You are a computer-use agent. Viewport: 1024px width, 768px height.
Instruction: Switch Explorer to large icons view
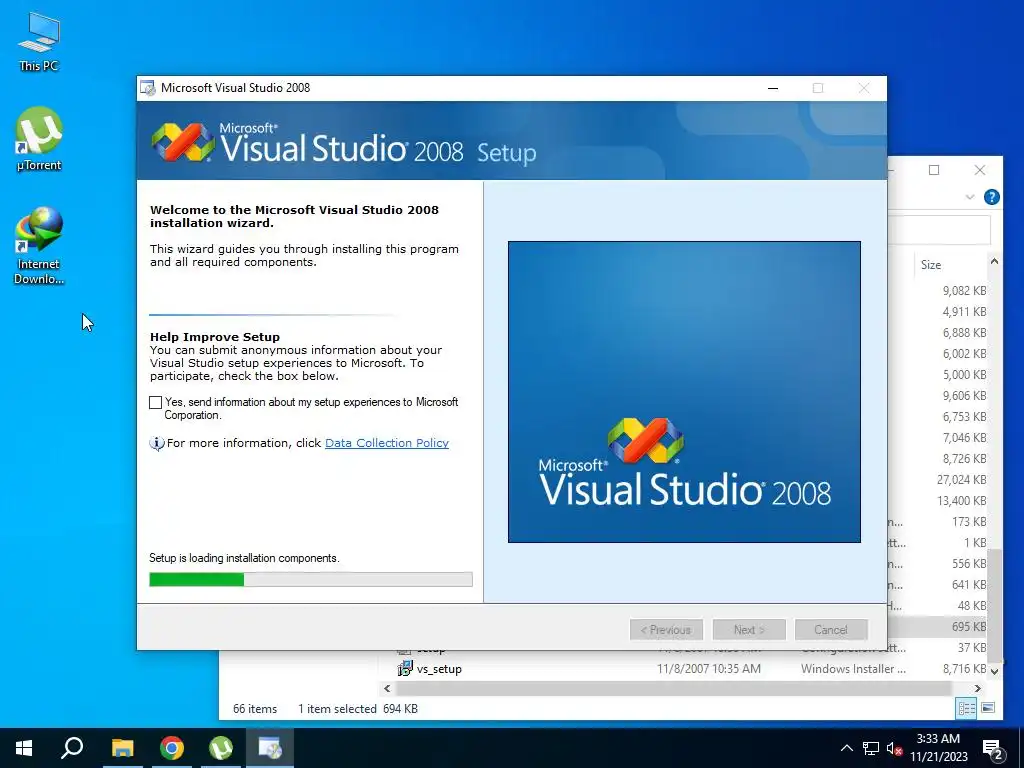(x=987, y=708)
